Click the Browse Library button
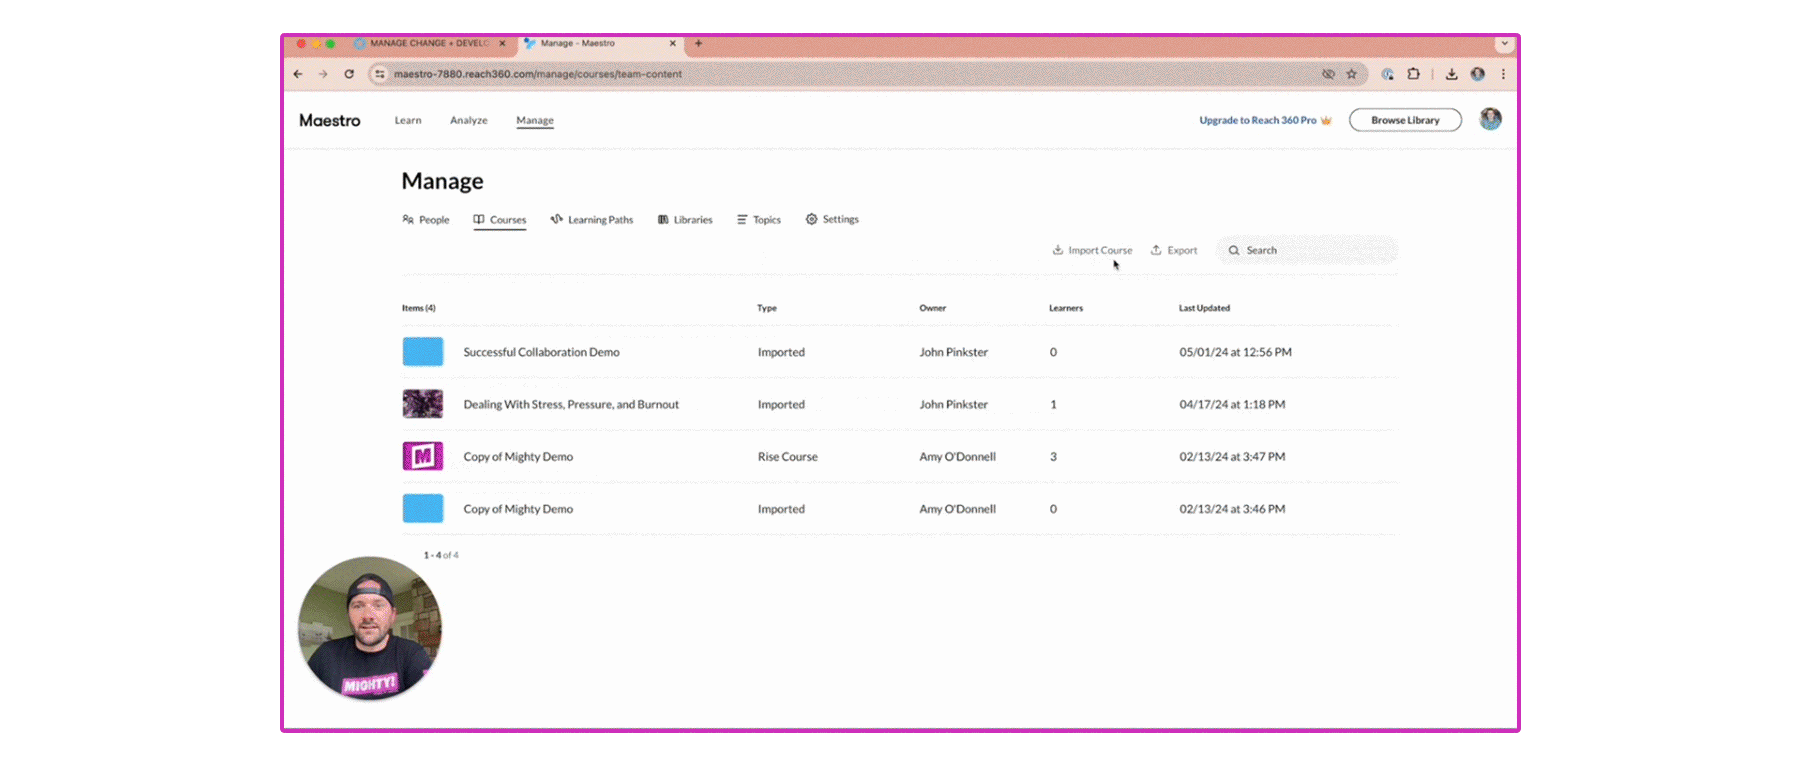This screenshot has height=766, width=1801. (x=1405, y=120)
